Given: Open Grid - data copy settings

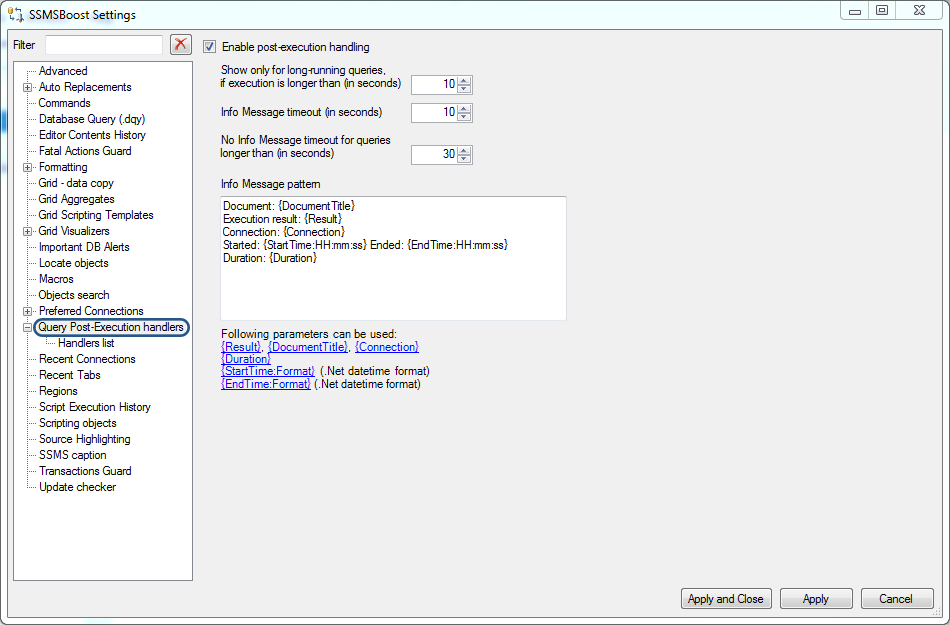Looking at the screenshot, I should tap(76, 183).
